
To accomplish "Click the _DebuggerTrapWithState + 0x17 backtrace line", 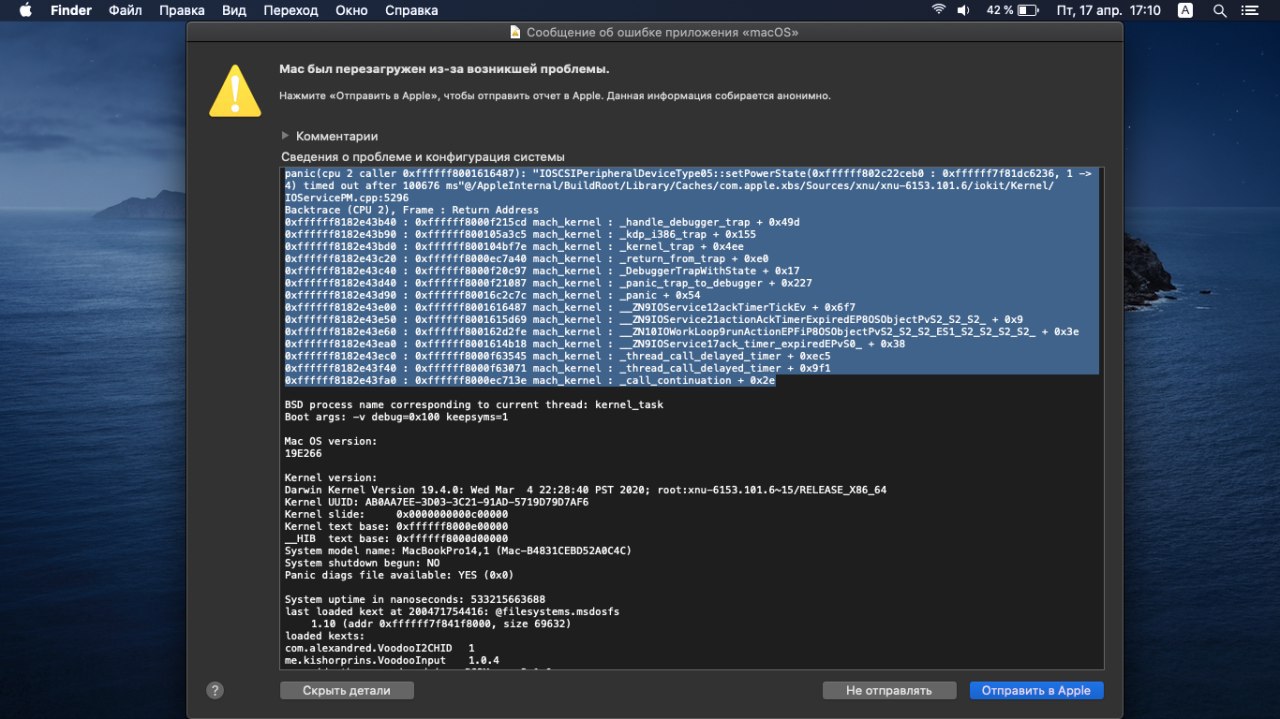I will click(x=542, y=270).
